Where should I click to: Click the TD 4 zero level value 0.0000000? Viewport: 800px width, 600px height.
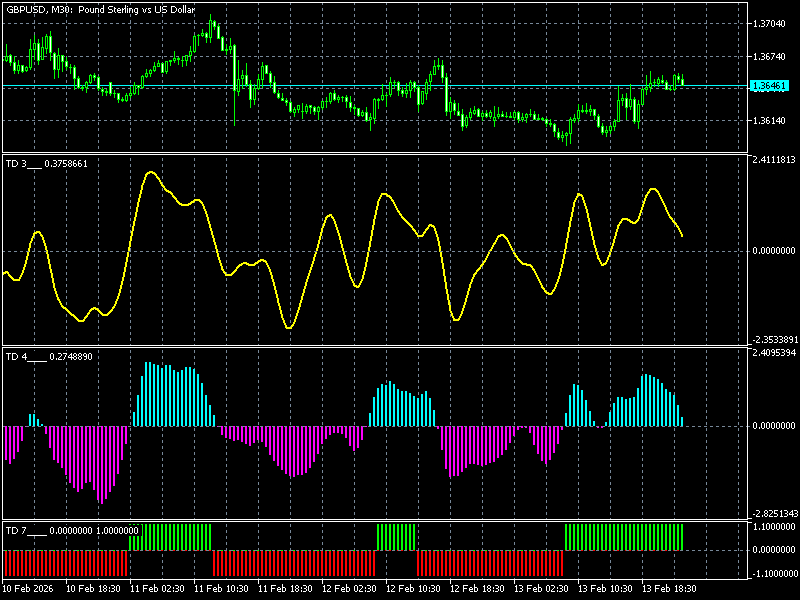pos(773,426)
